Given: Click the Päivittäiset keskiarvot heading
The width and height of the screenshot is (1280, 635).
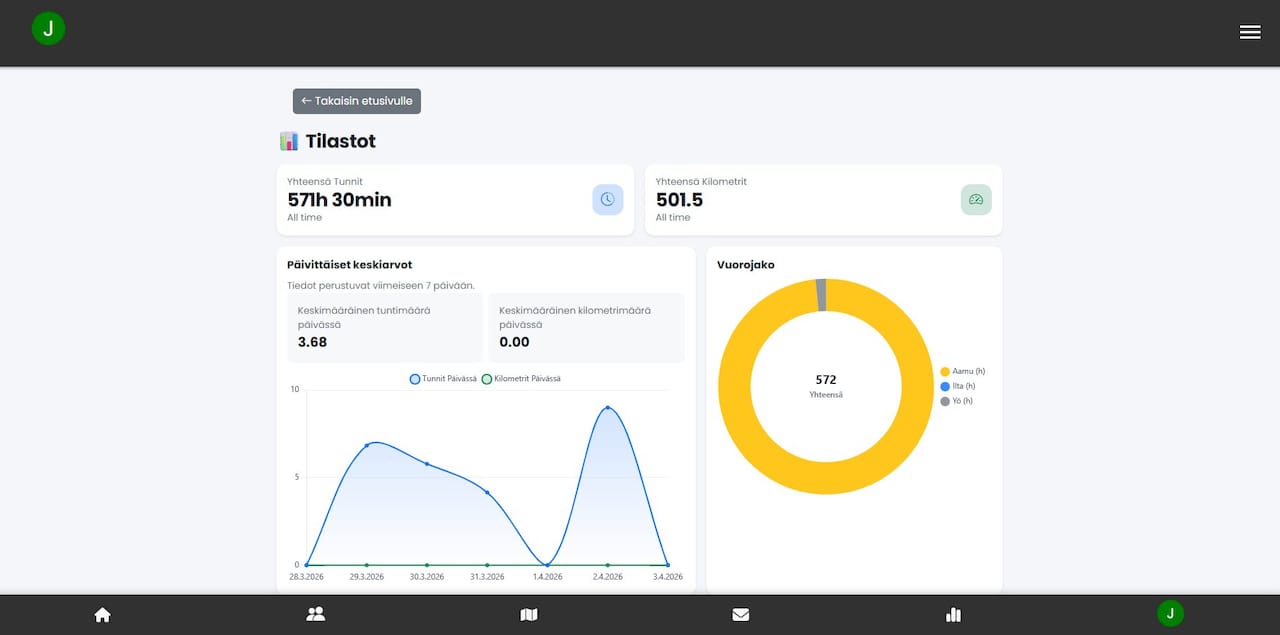Looking at the screenshot, I should (349, 265).
